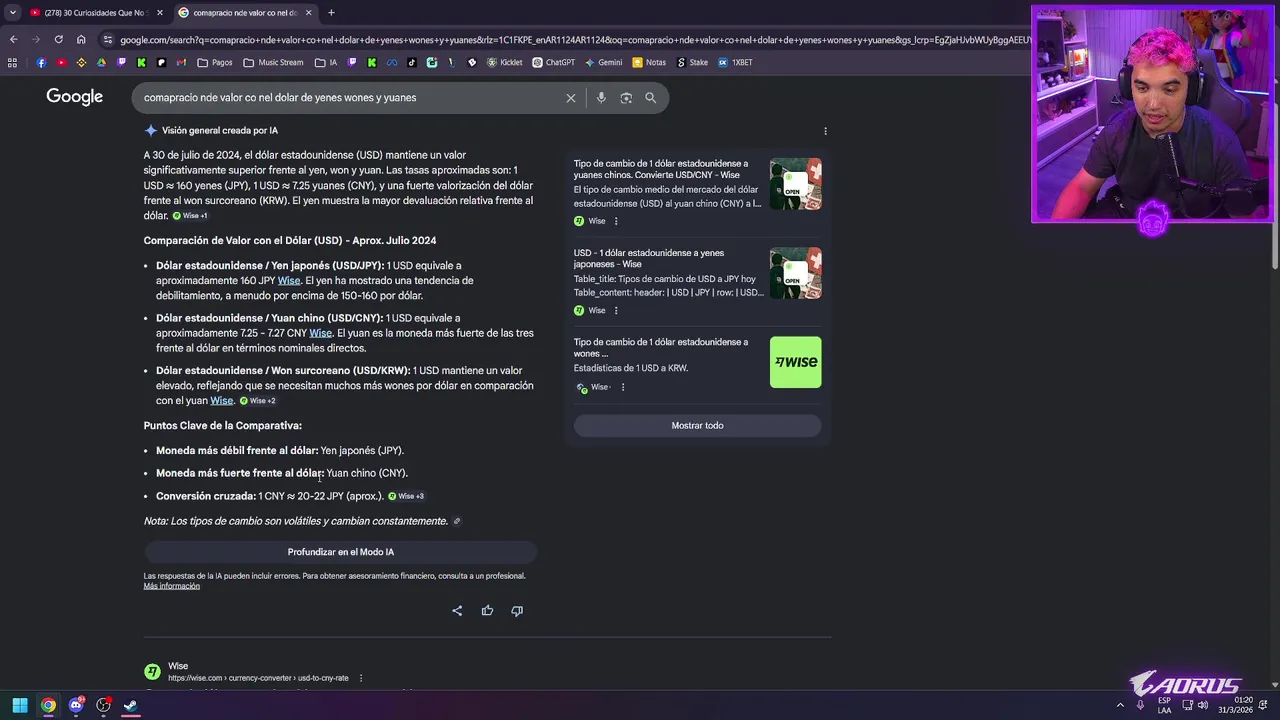This screenshot has width=1280, height=720.
Task: Open the Más información link
Action: [172, 586]
